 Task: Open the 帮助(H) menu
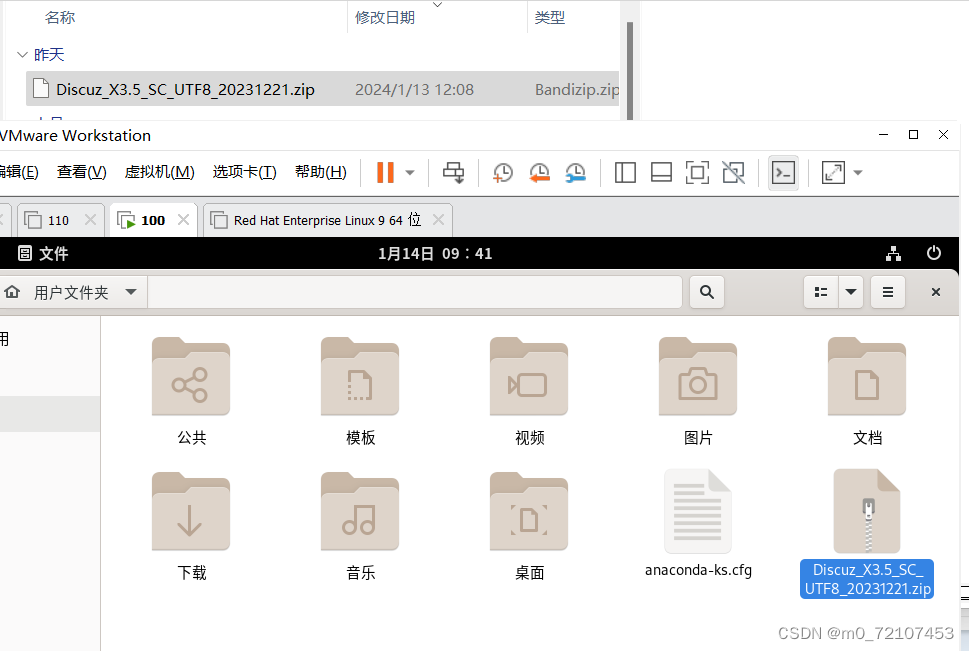coord(321,172)
